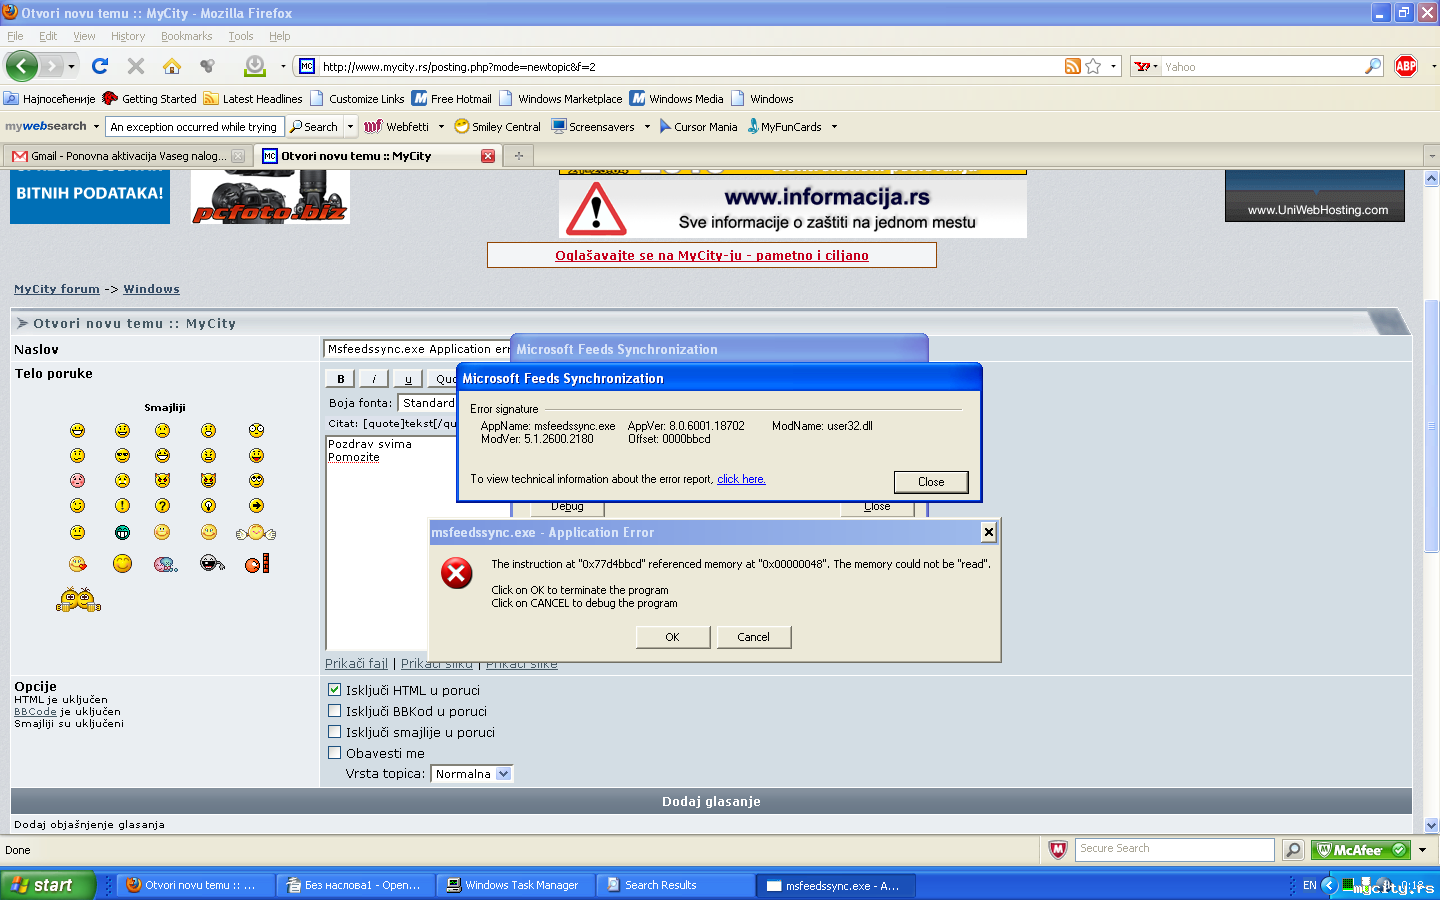This screenshot has height=900, width=1440.
Task: Open the Tools menu
Action: pos(241,36)
